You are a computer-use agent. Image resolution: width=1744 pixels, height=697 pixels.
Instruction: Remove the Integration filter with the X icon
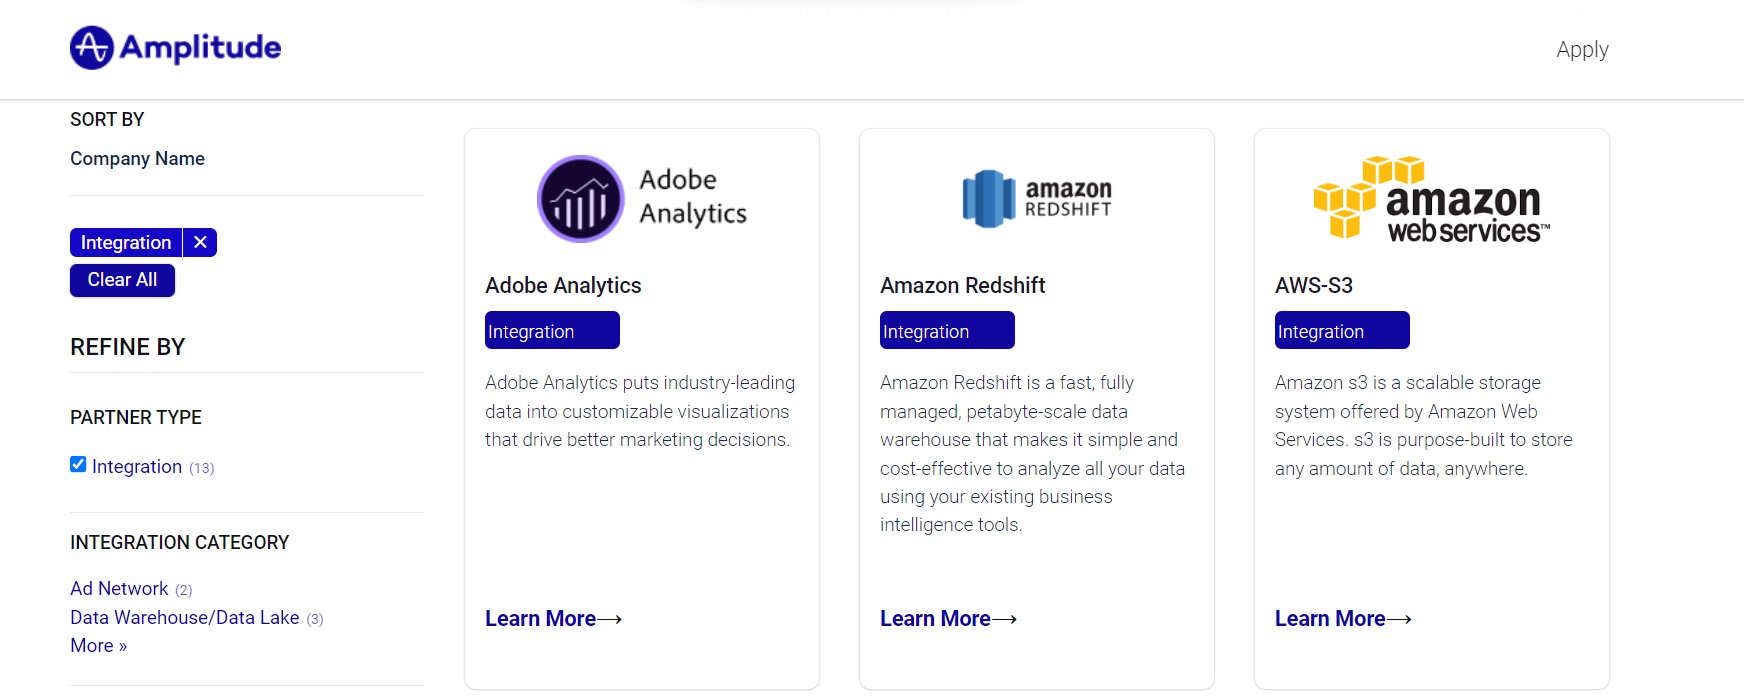(200, 242)
